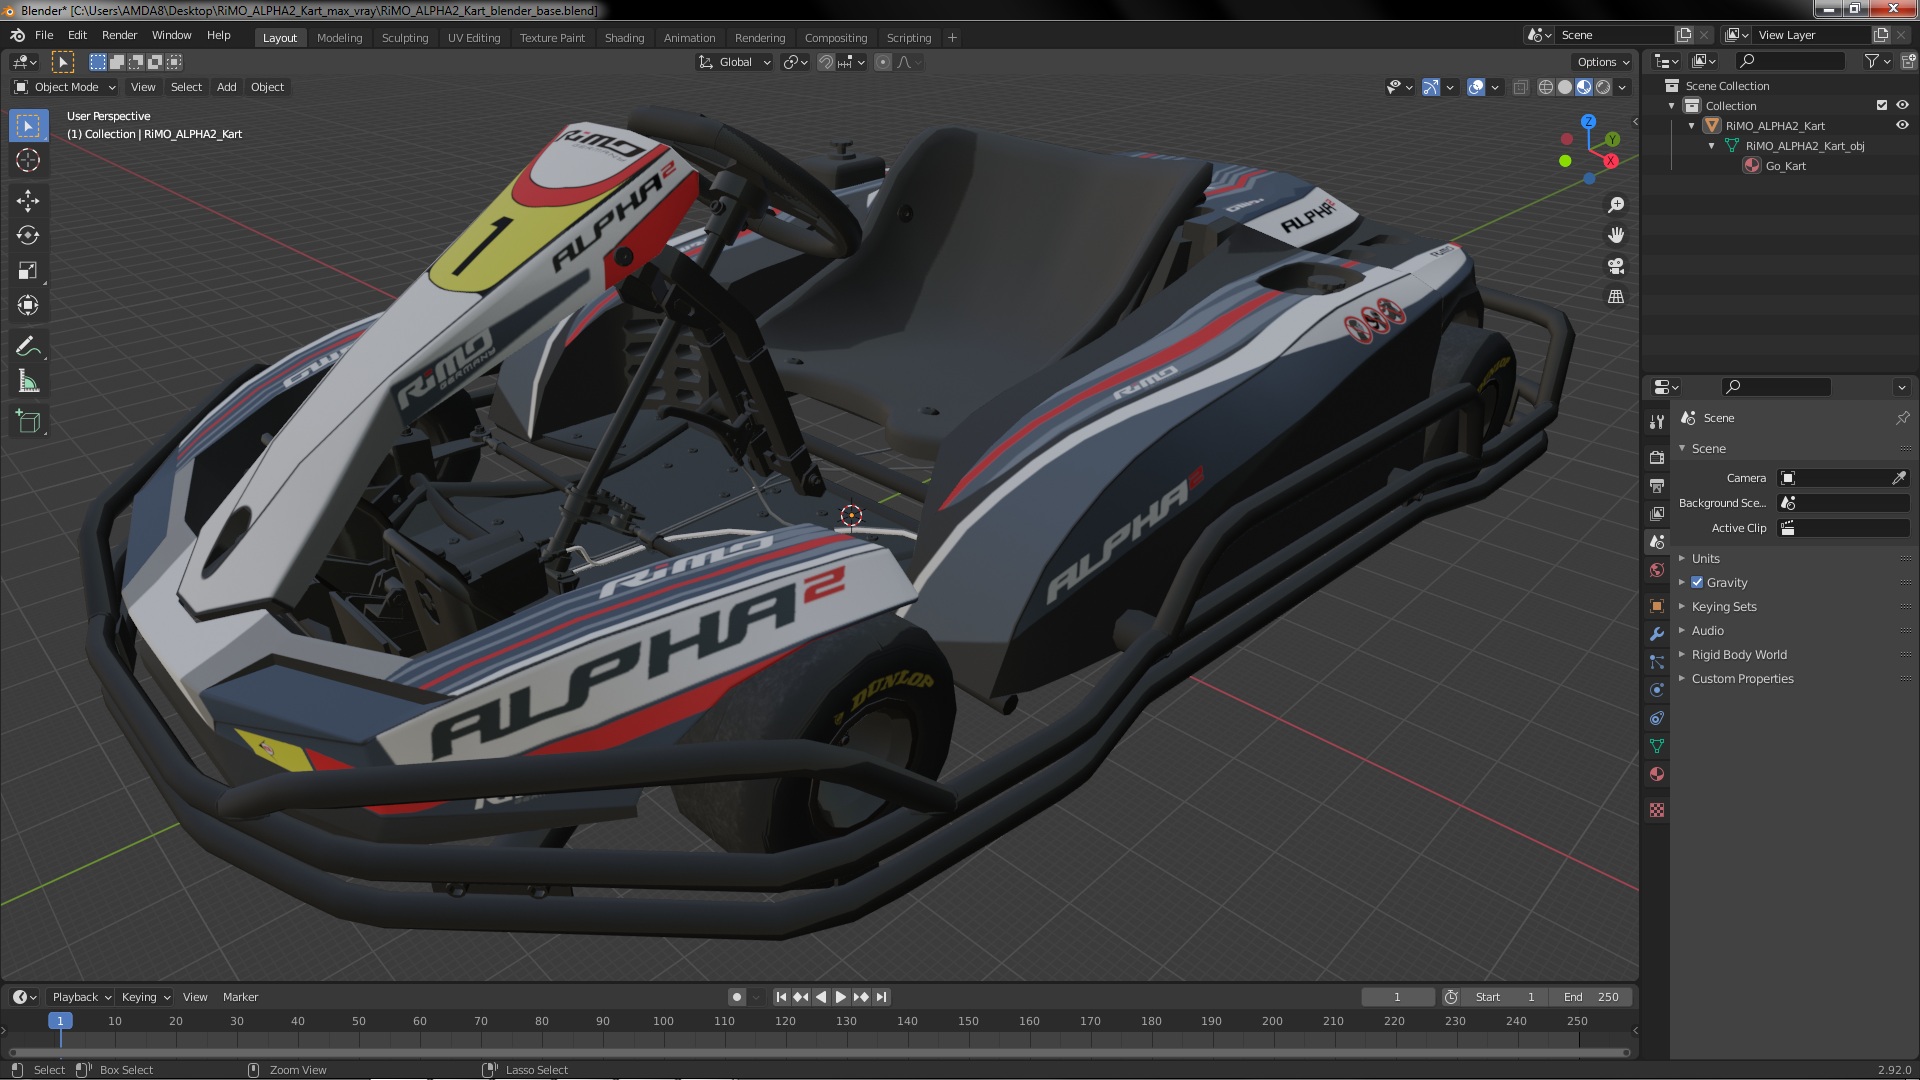Select the Scale tool

pyautogui.click(x=28, y=270)
